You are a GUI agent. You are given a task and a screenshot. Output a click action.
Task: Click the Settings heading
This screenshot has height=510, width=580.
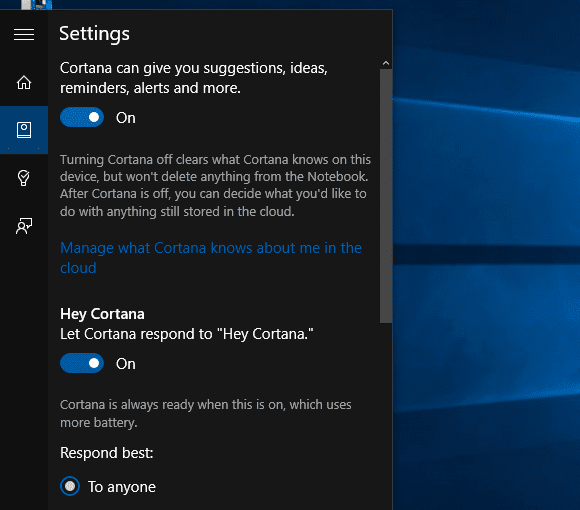point(94,34)
